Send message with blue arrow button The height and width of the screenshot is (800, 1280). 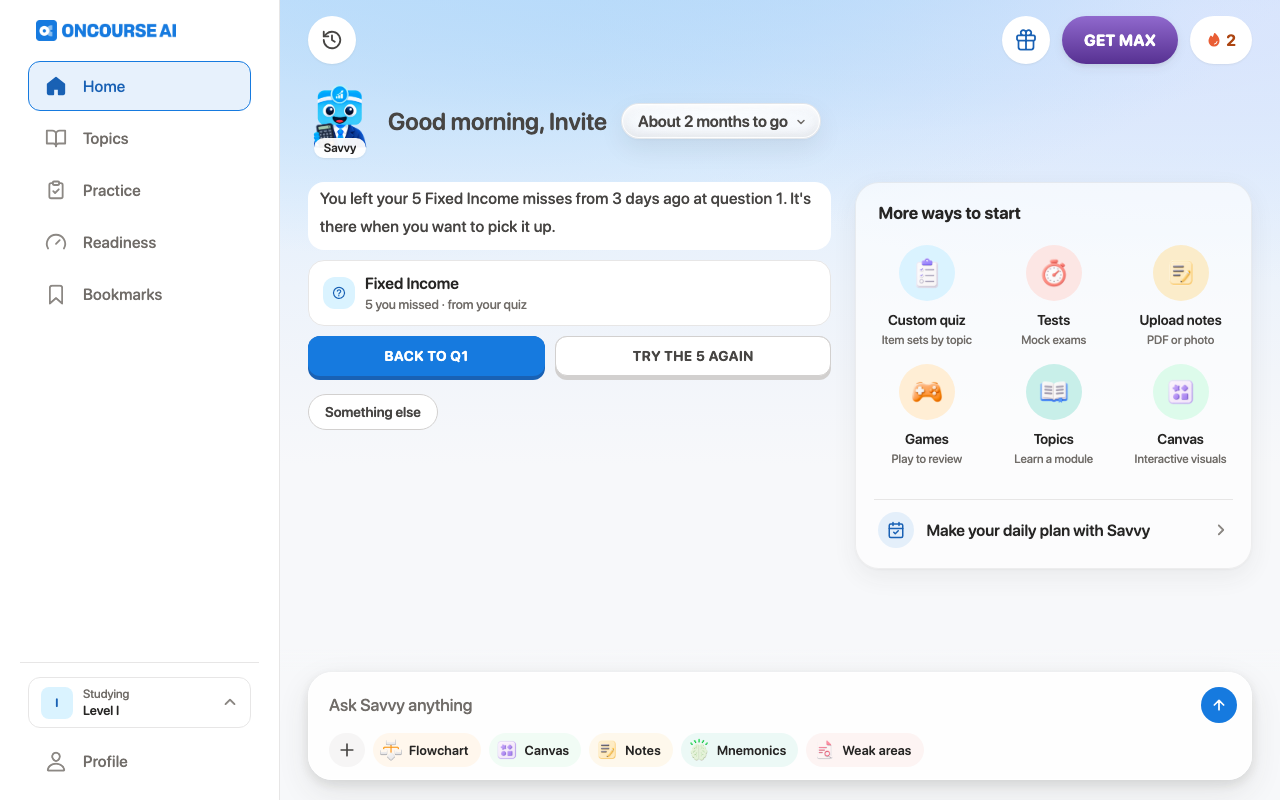[x=1219, y=705]
